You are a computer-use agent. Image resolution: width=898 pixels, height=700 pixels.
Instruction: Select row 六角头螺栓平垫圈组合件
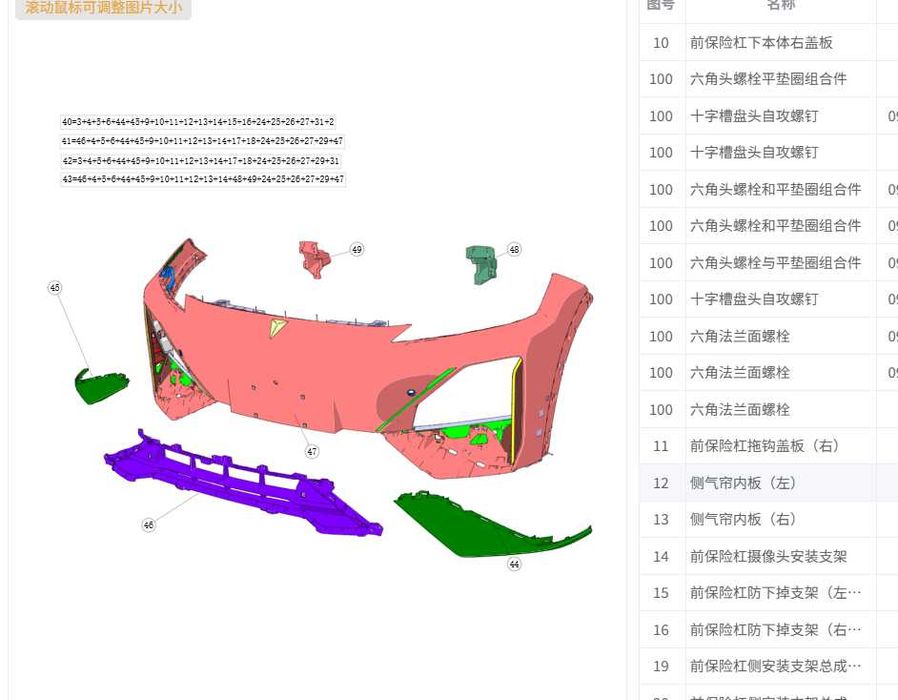(x=769, y=79)
